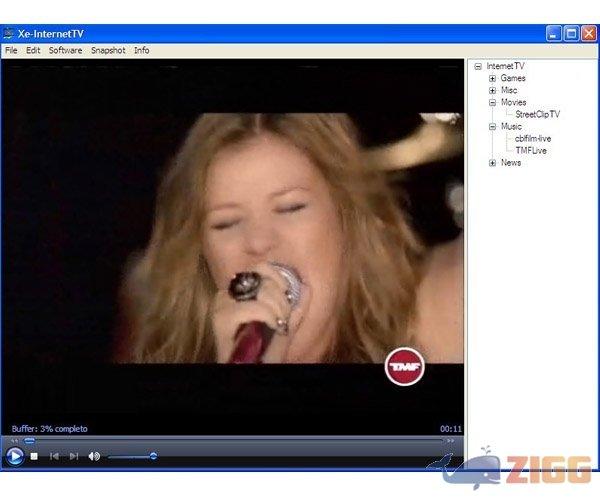Select the StreetClipTV channel
Screen dimensions: 600x500
(x=537, y=114)
